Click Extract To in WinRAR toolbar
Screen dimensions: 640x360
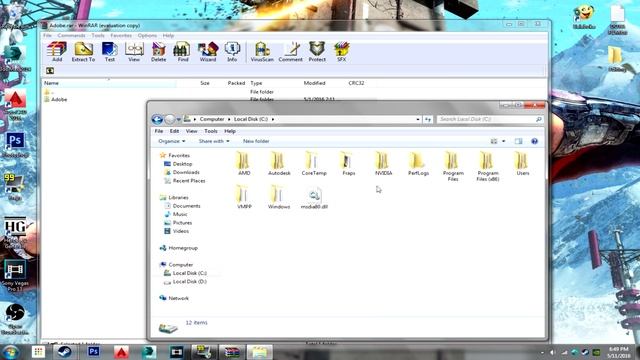click(83, 52)
